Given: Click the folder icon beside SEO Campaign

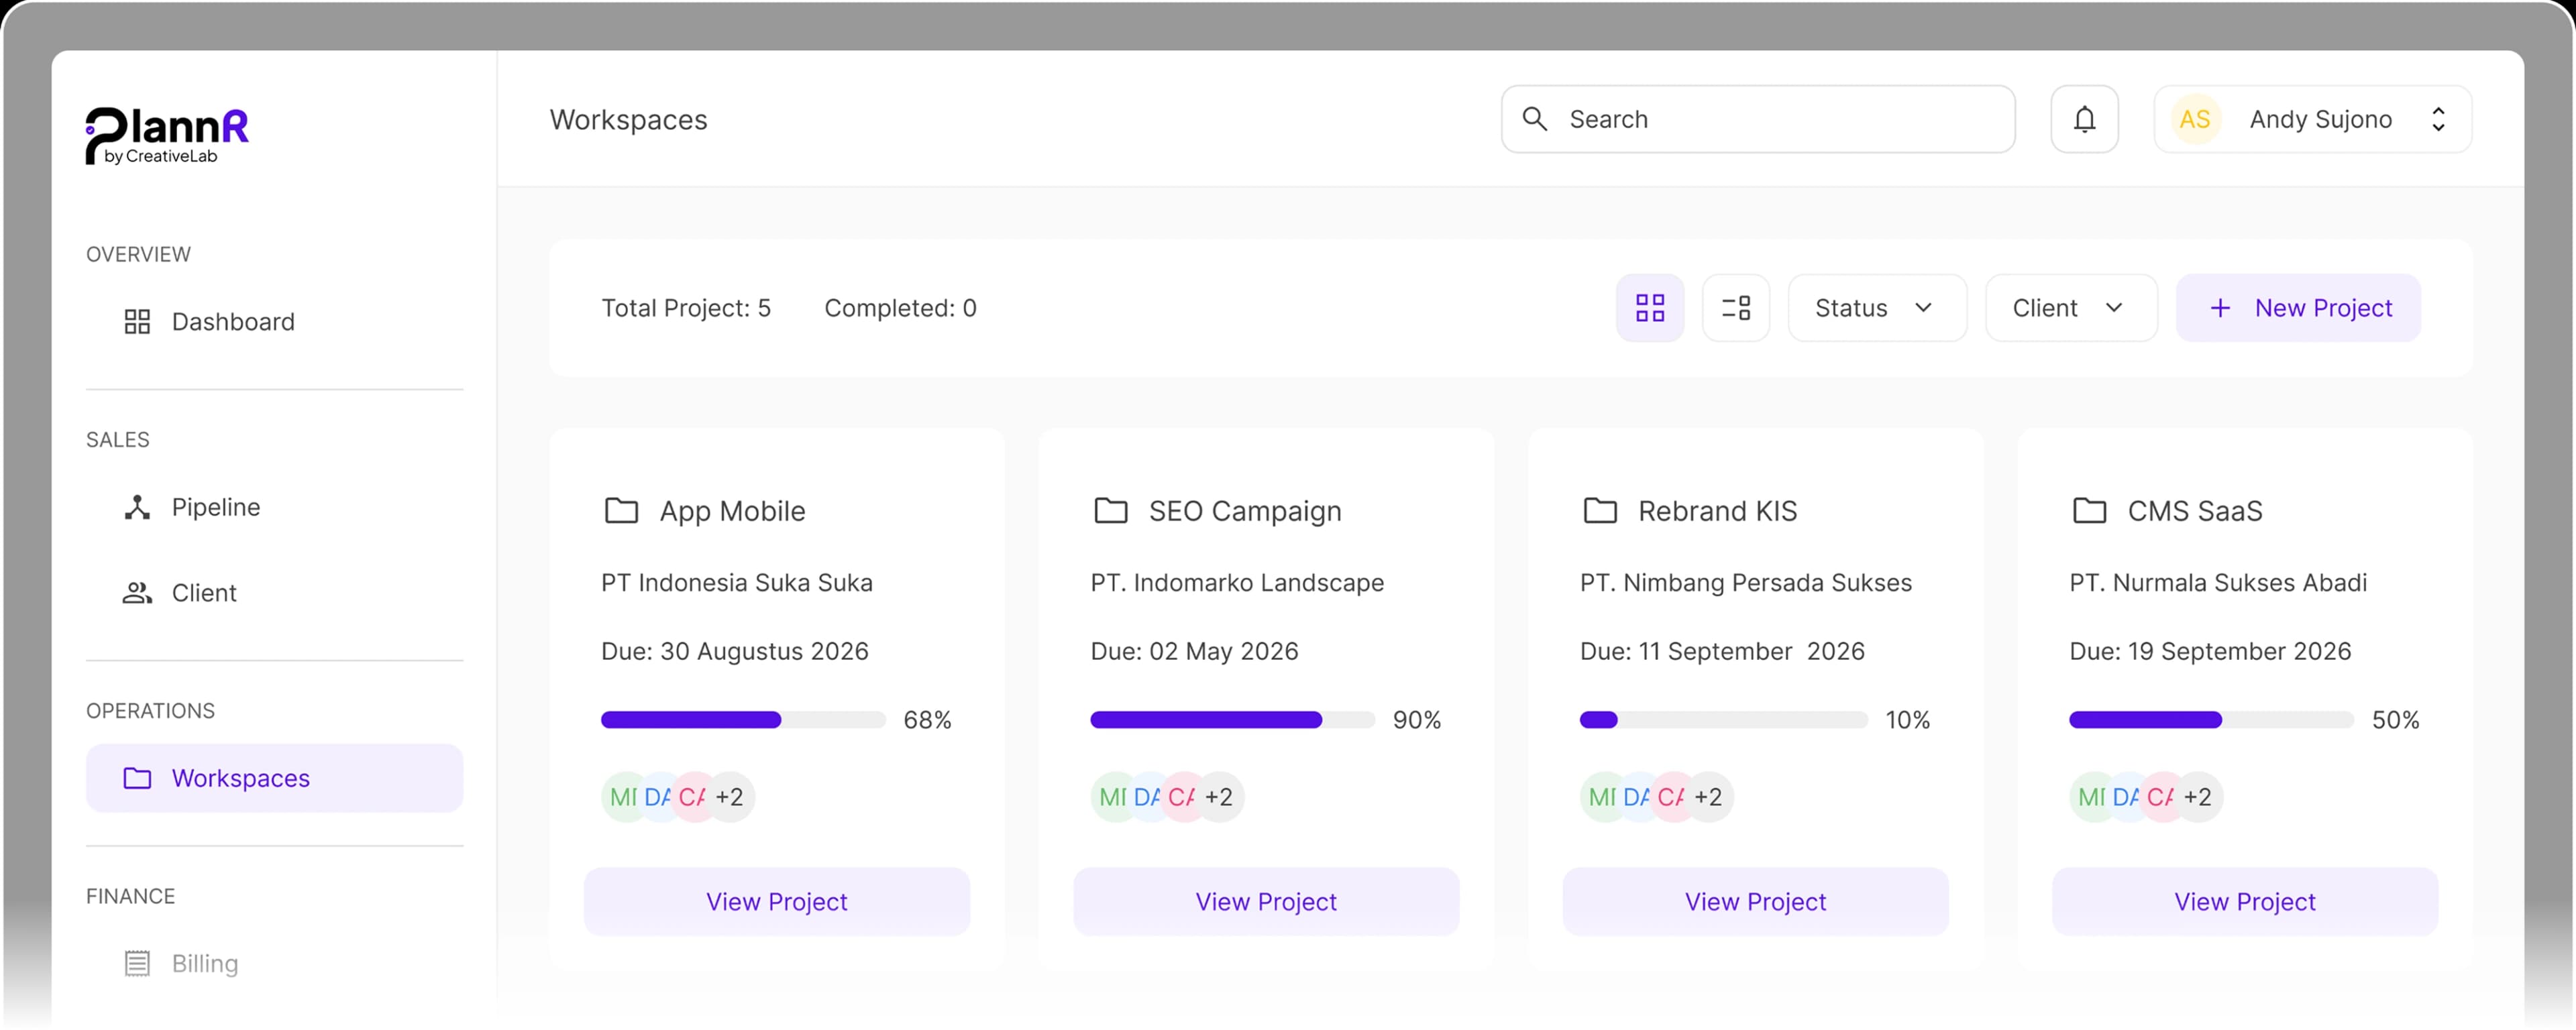Looking at the screenshot, I should [1110, 511].
